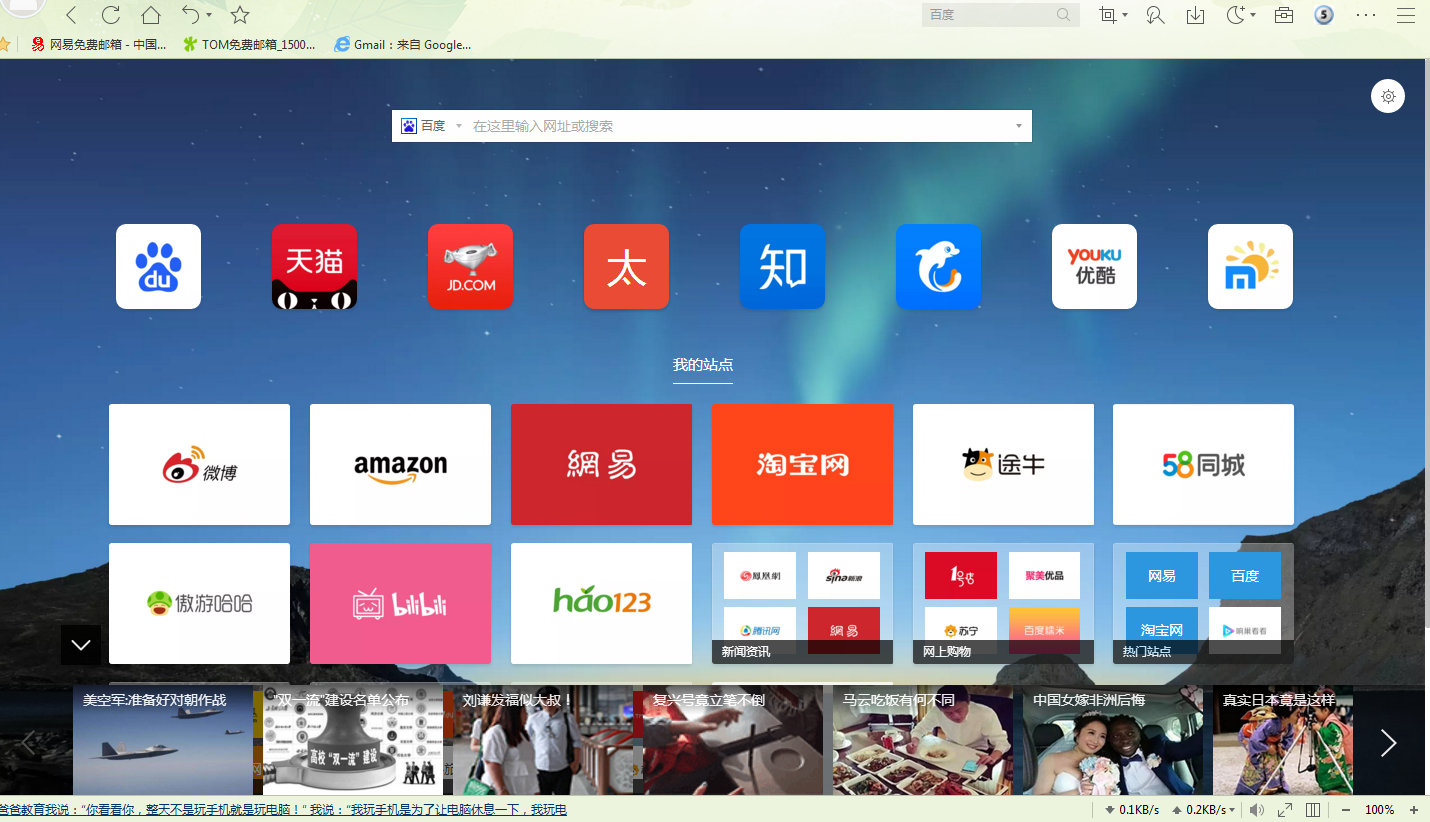Open the Youku 优酷 icon
Screen dimensions: 1430x822
(1094, 266)
